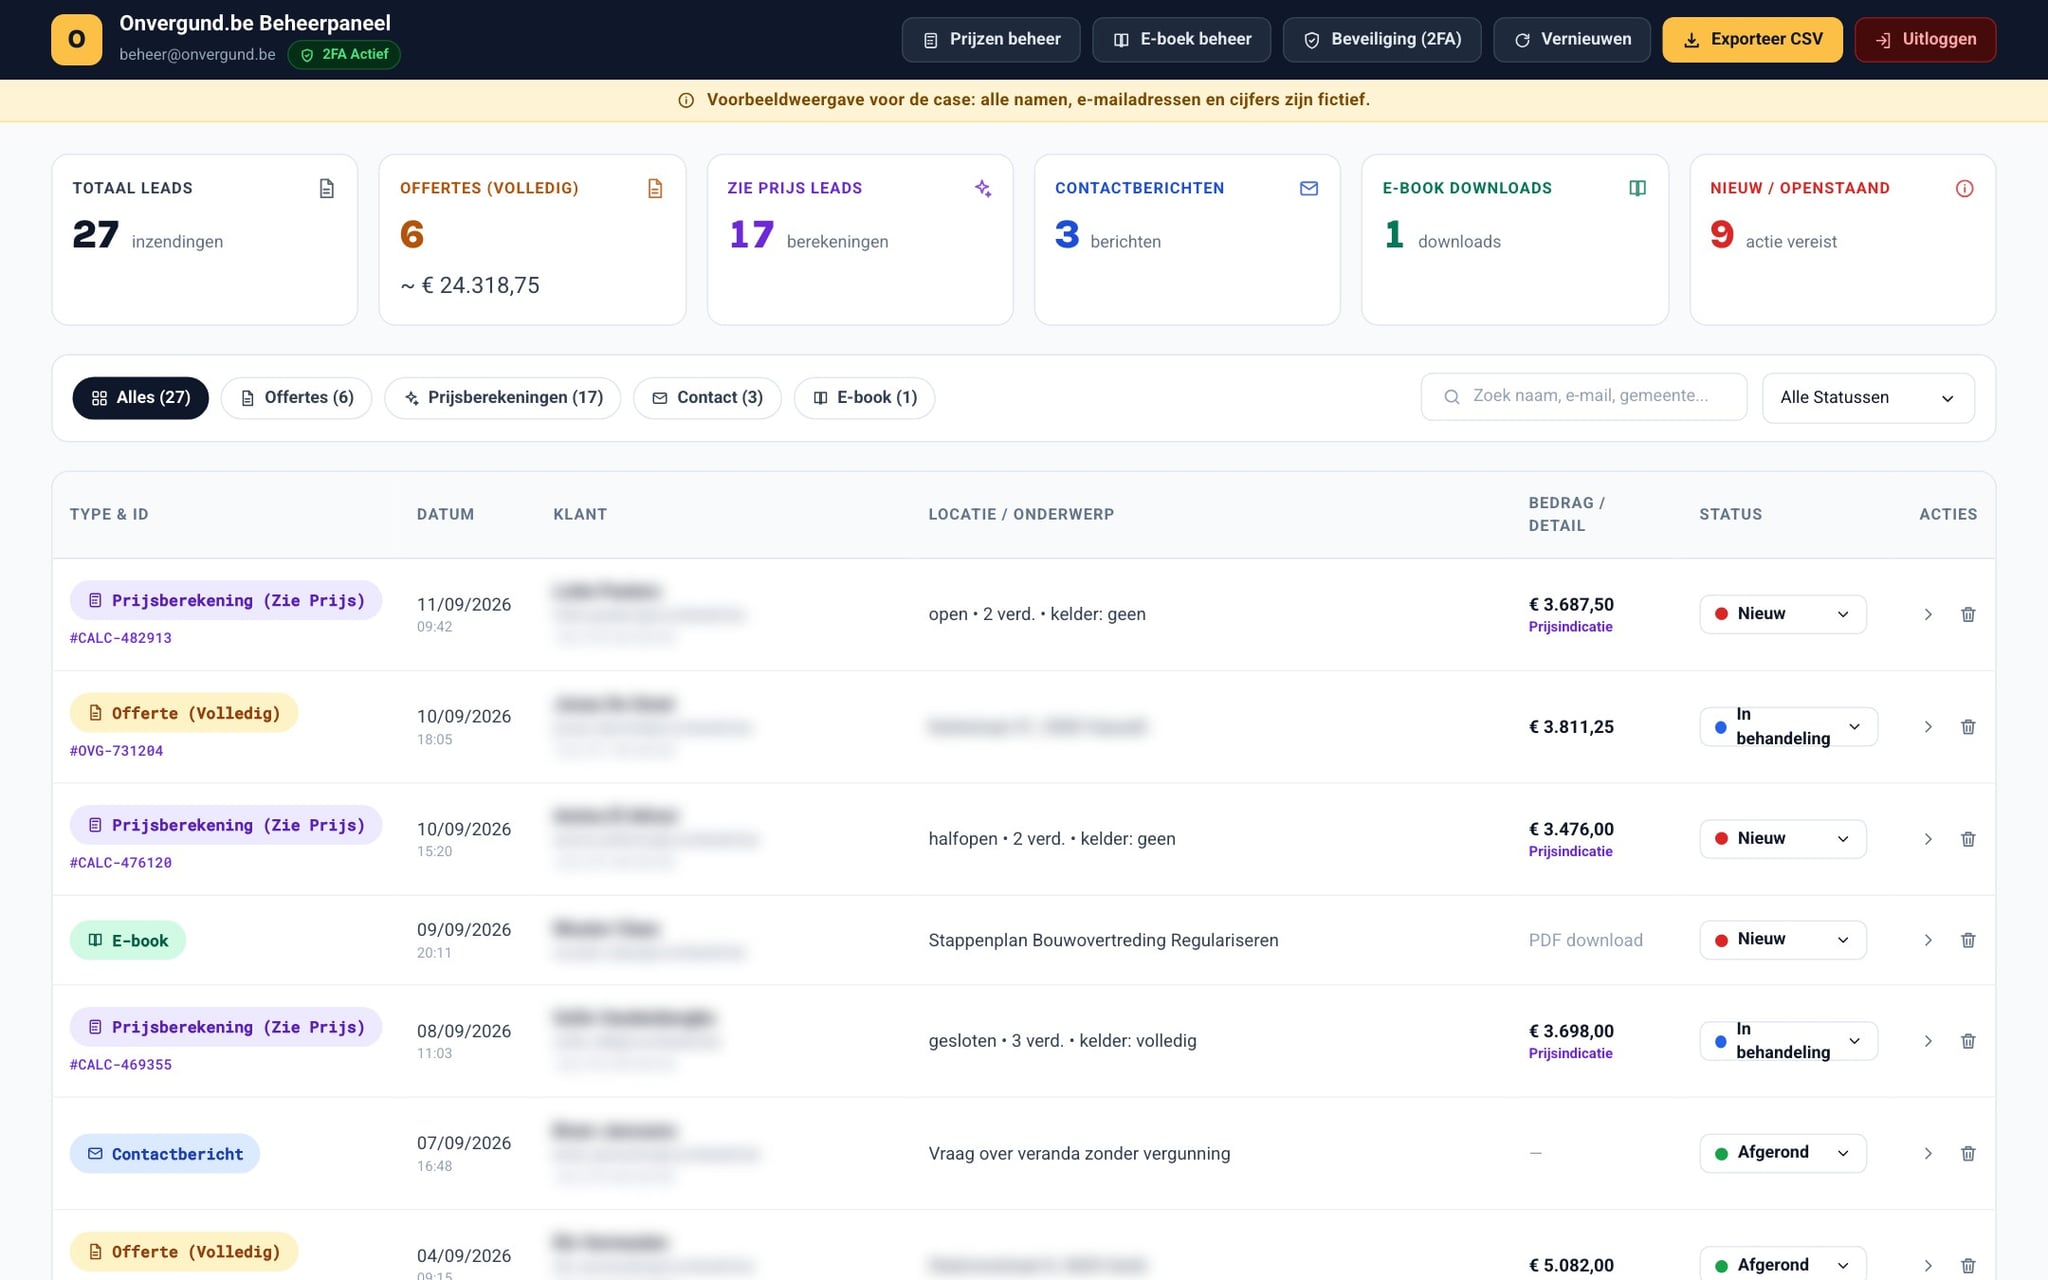This screenshot has height=1280, width=2048.
Task: Click the green E-book type badge
Action: [x=128, y=940]
